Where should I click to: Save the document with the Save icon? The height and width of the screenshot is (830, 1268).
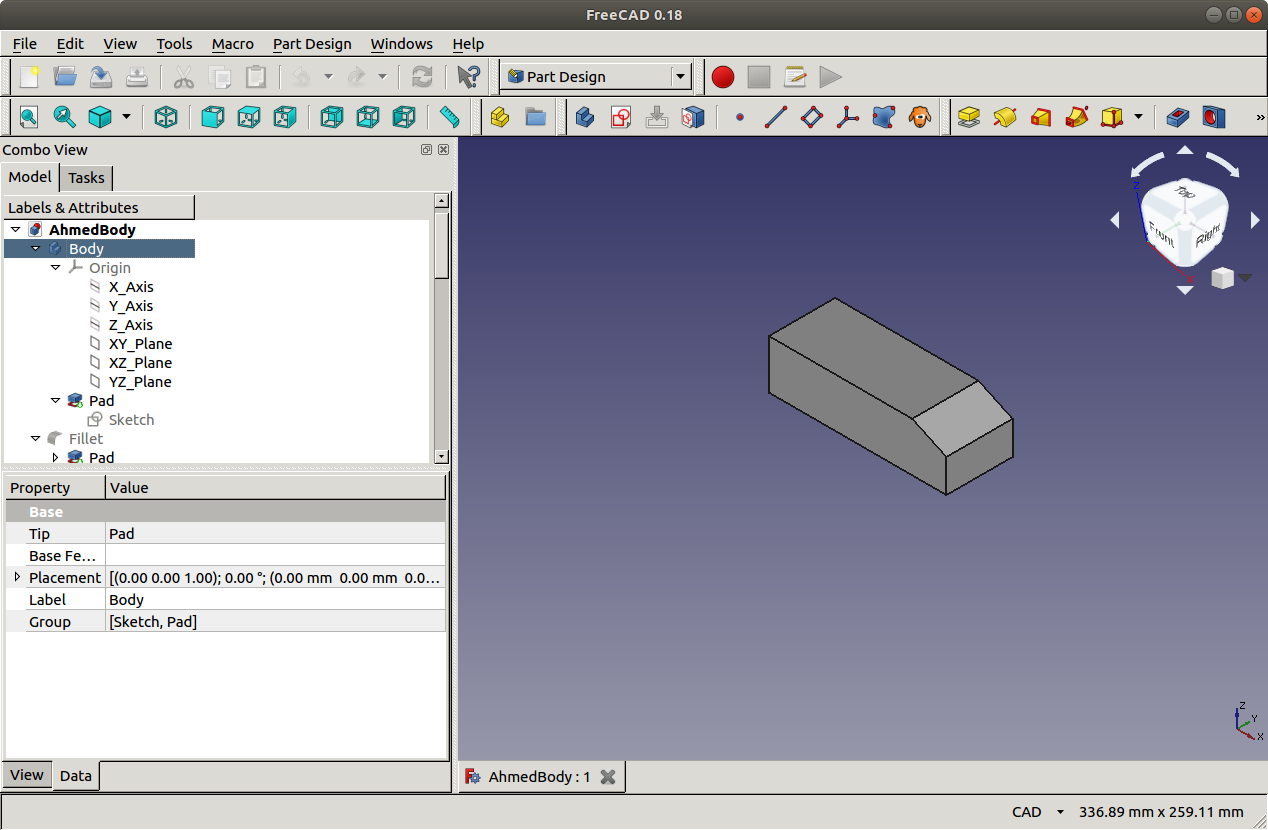tap(101, 77)
